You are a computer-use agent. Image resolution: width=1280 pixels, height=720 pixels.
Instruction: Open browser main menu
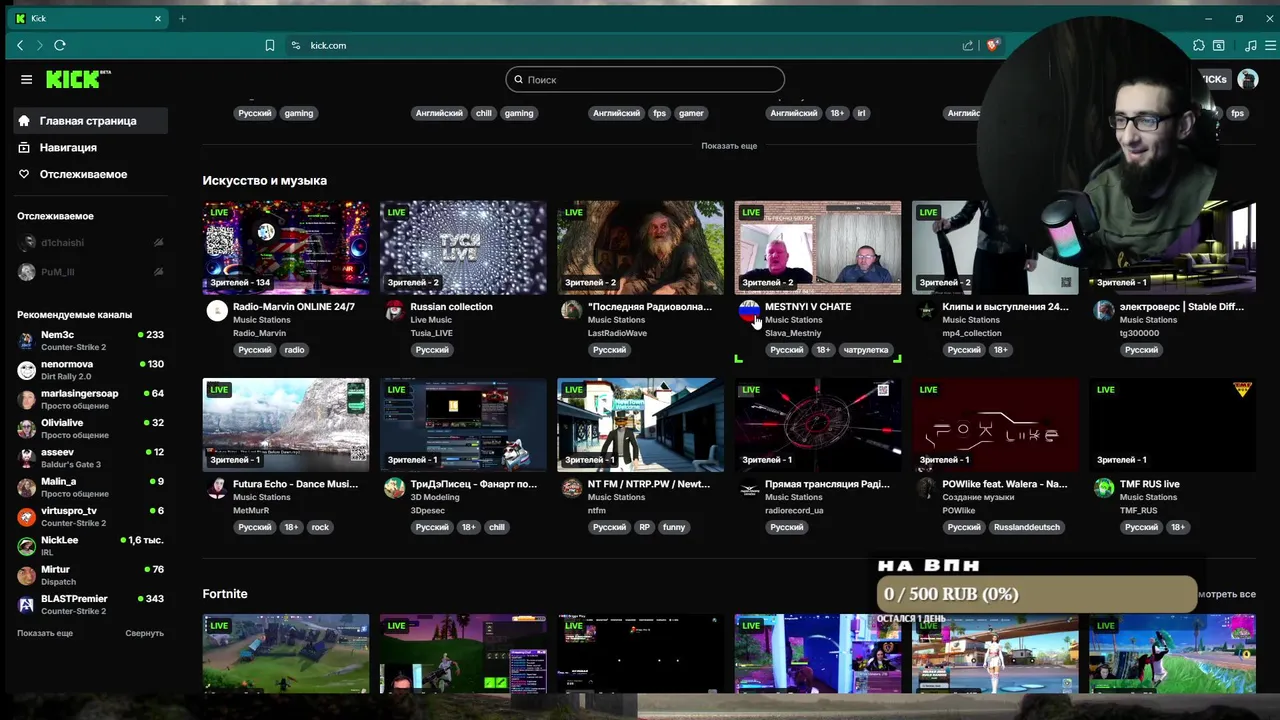[x=1271, y=45]
